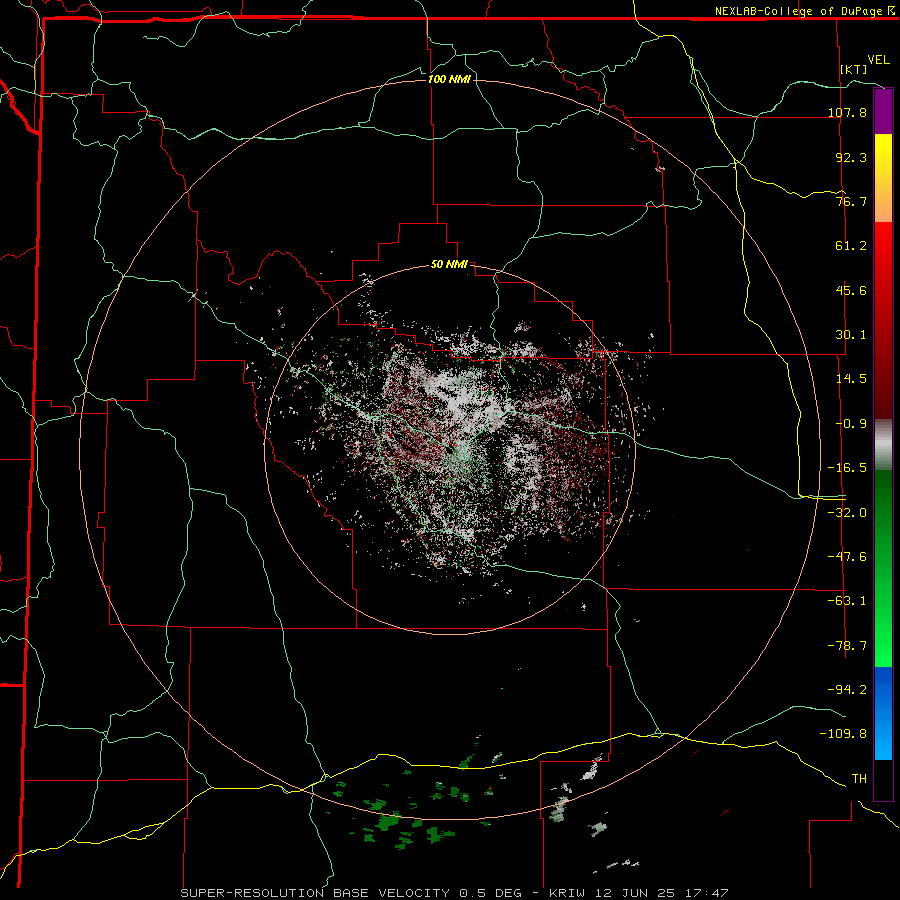Click the 12 JUN 25 17:47 timestamp

660,893
